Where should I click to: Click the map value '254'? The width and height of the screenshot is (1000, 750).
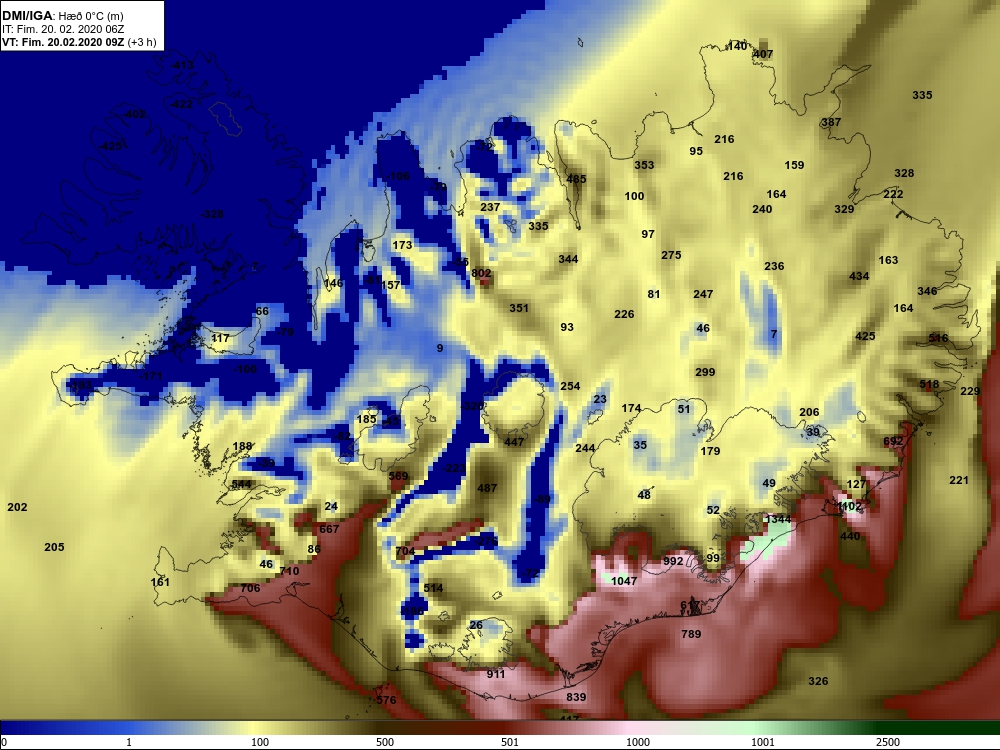point(570,386)
